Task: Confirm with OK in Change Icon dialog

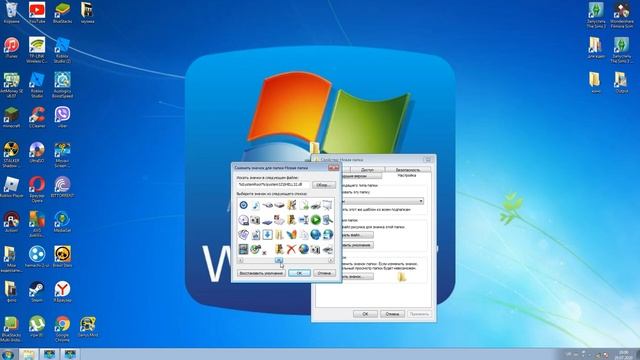Action: (299, 273)
